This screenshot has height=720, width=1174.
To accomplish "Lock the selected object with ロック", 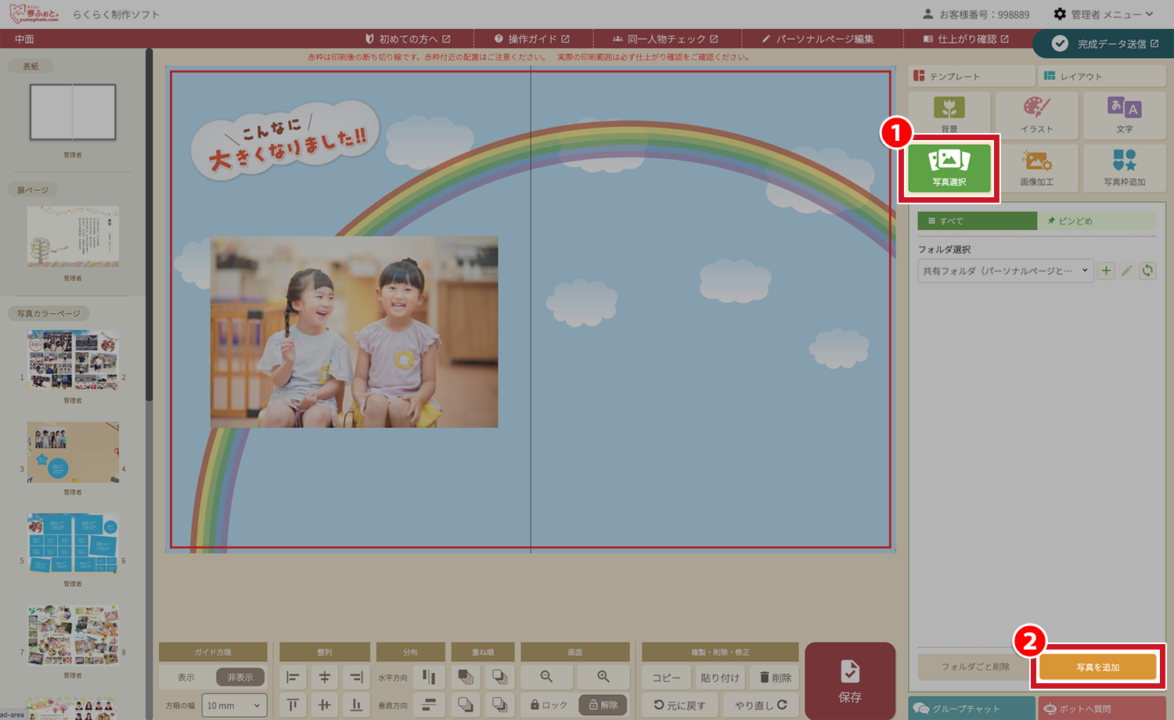I will (x=548, y=705).
